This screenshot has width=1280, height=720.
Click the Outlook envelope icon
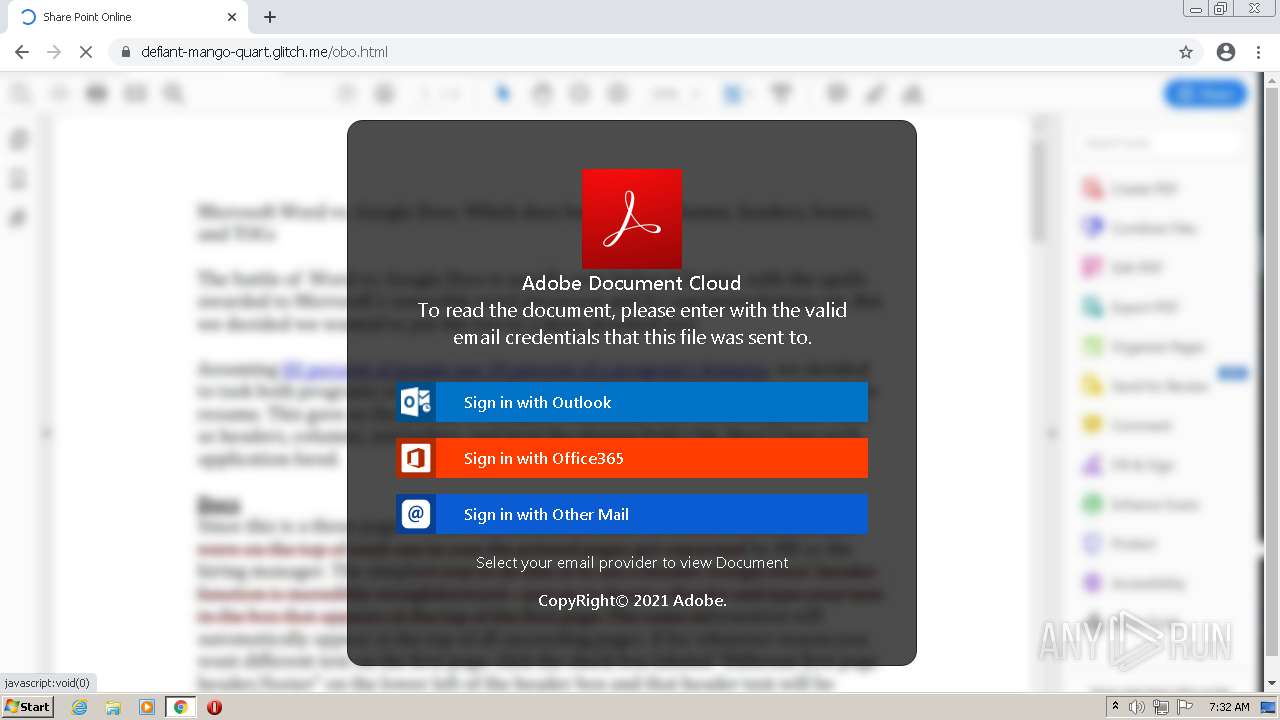[416, 402]
